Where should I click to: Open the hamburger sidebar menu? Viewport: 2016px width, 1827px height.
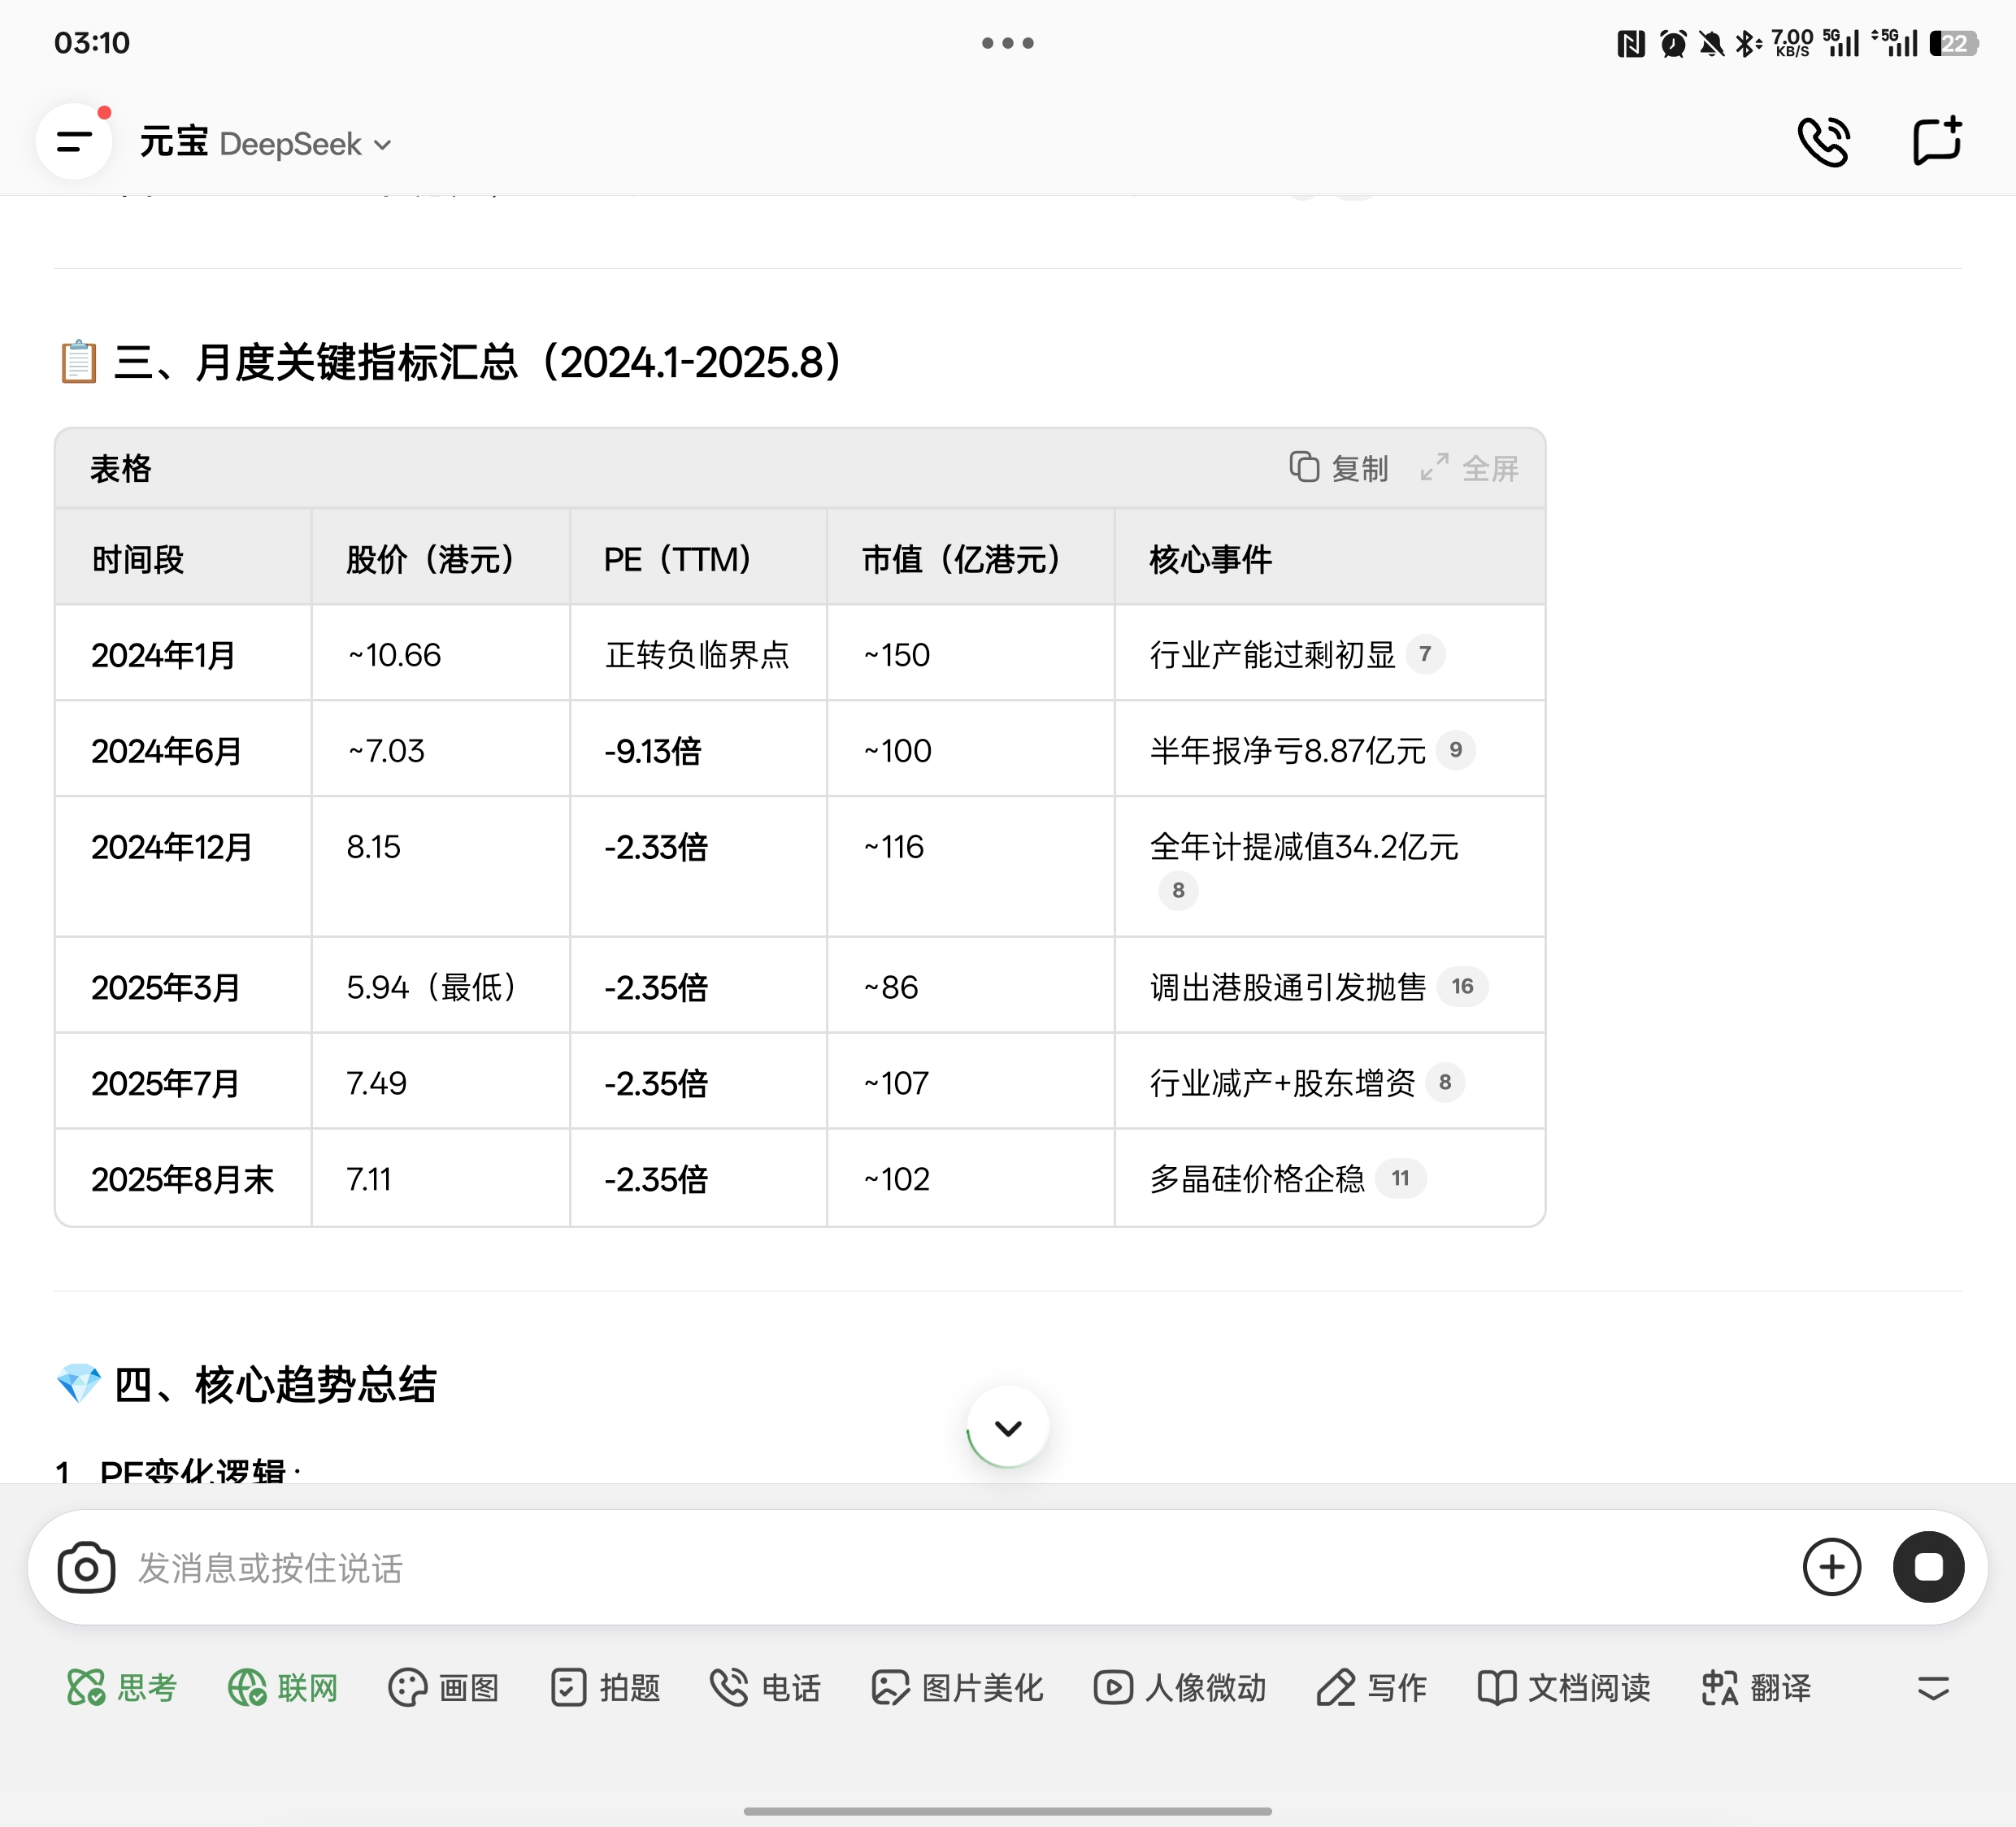[x=74, y=142]
